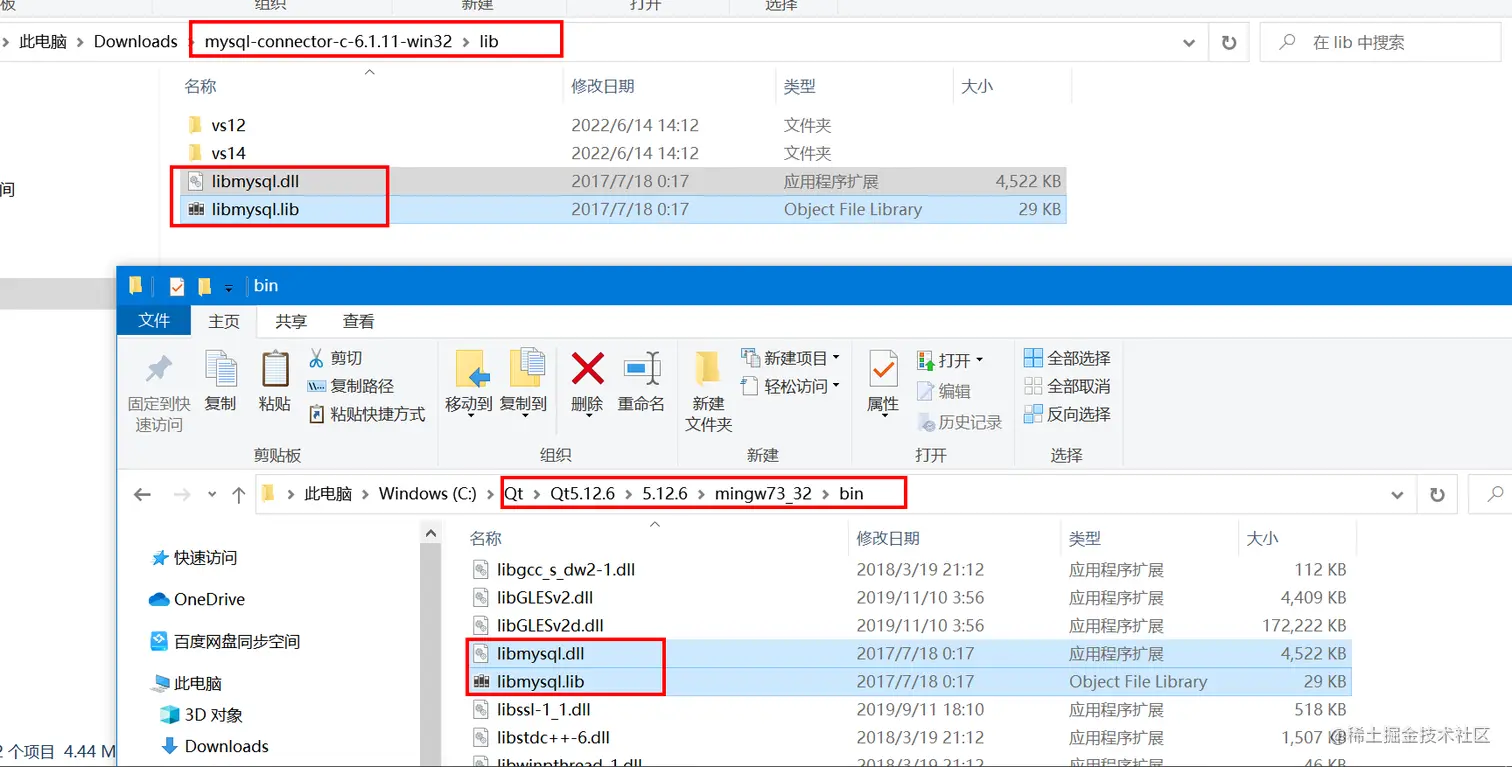This screenshot has width=1512, height=767.
Task: Open the Move To (移动到) menu
Action: click(x=469, y=382)
